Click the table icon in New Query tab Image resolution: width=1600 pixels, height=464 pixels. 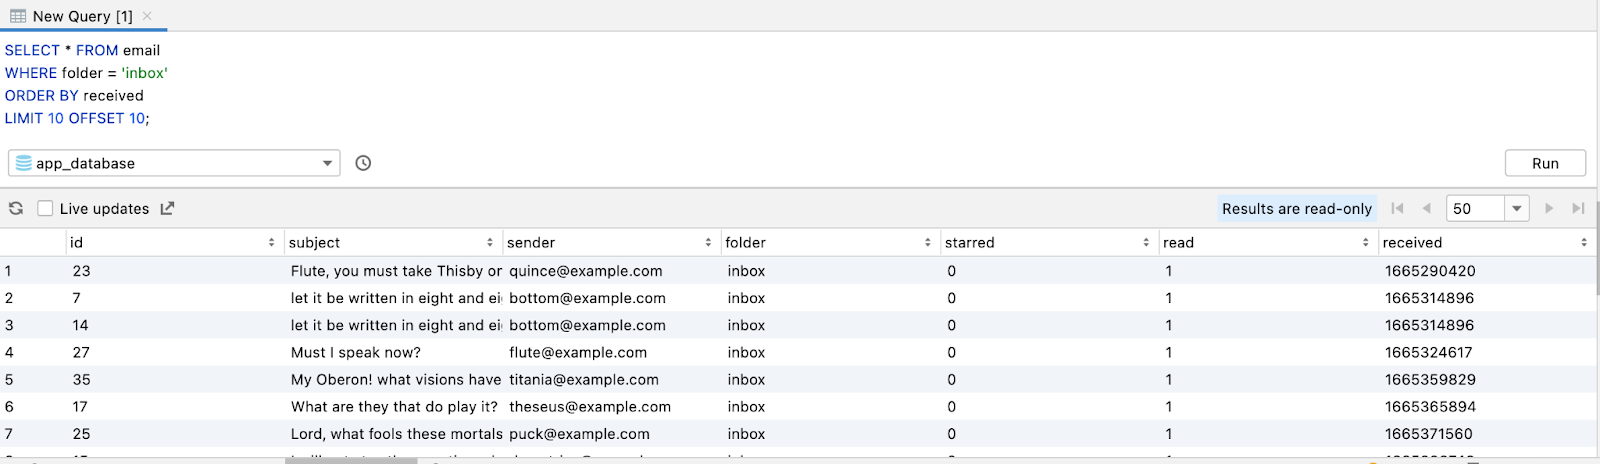[x=18, y=16]
